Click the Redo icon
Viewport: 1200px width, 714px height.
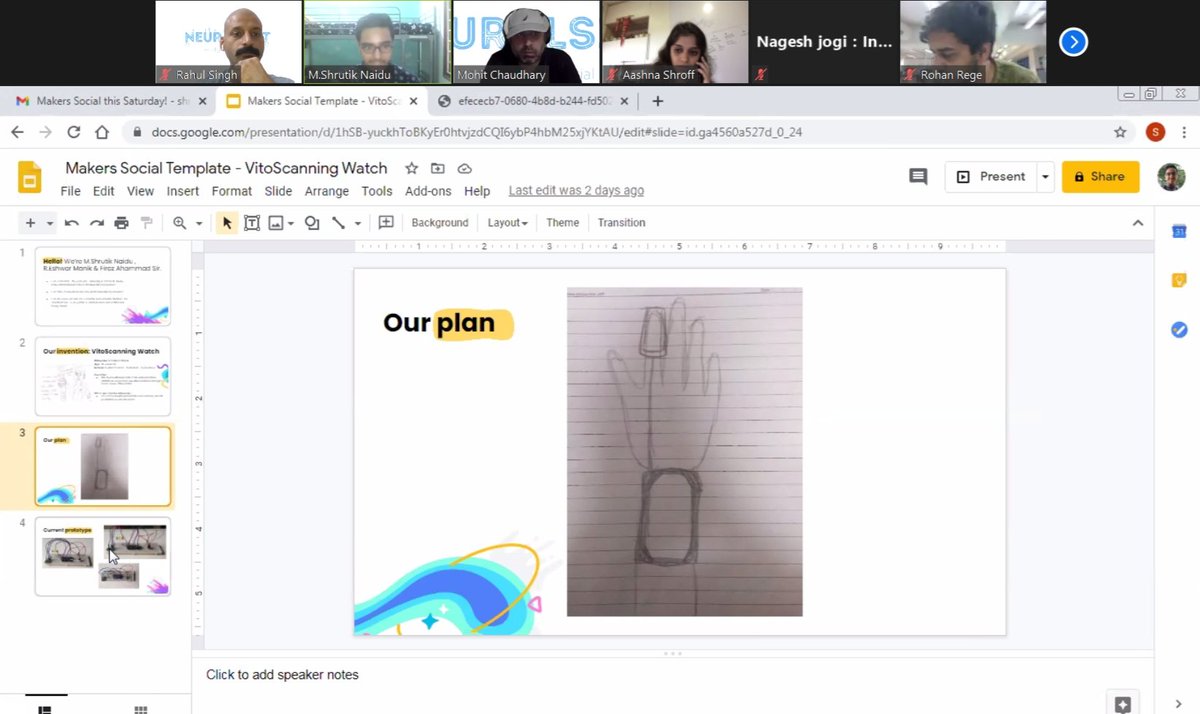(95, 222)
